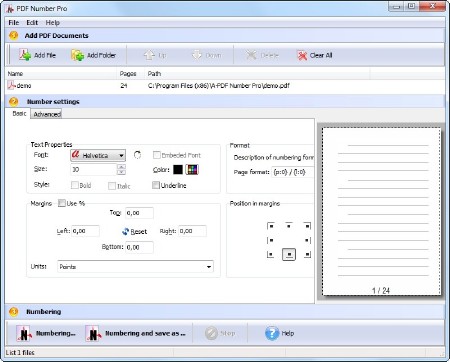Open the Helvetica font dropdown

[x=98, y=155]
